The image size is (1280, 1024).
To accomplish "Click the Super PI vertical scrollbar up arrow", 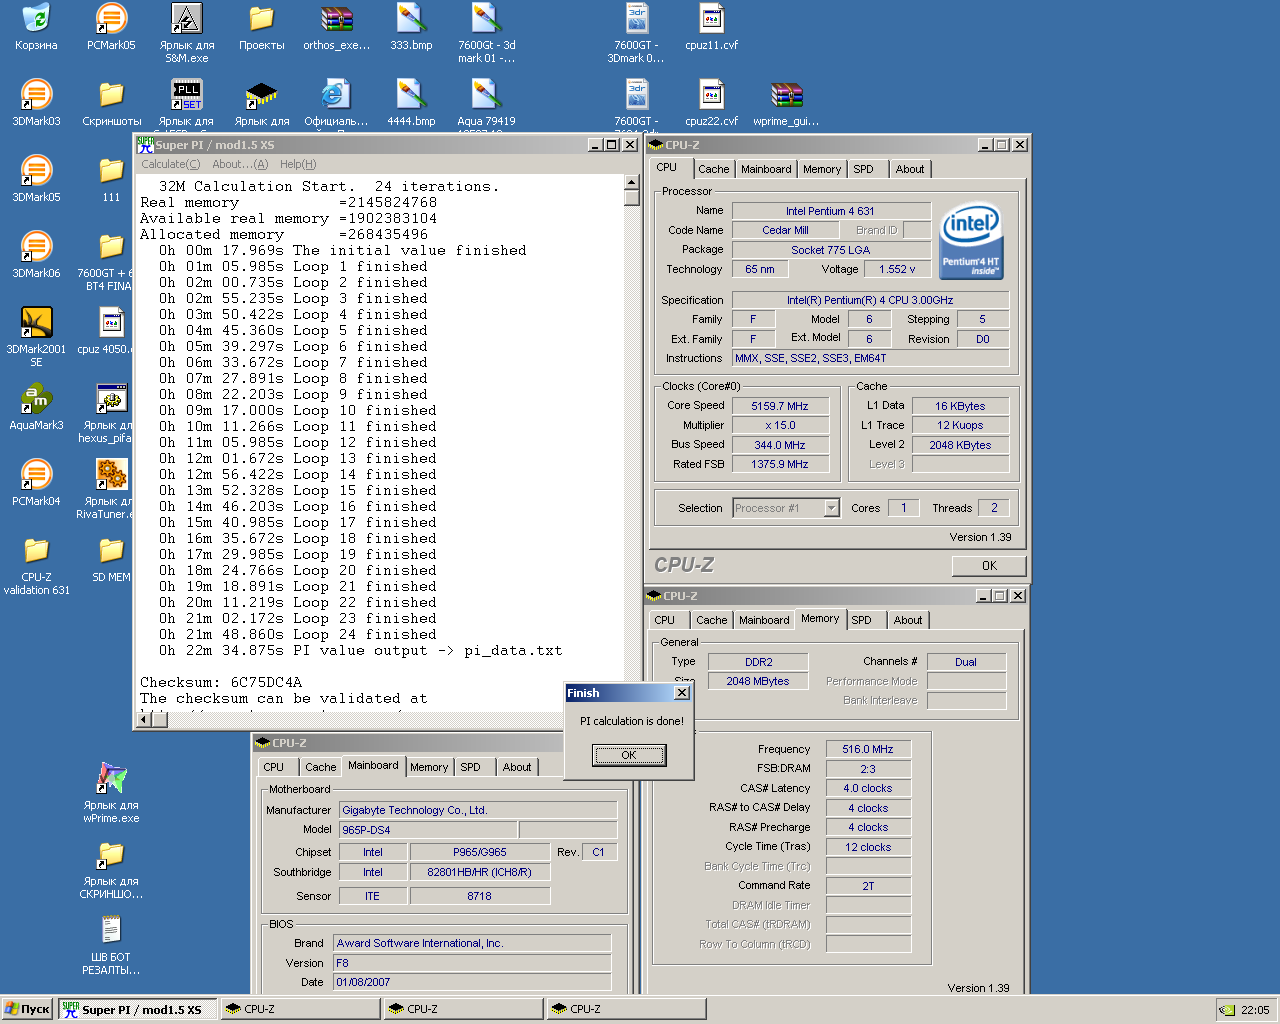I will [x=632, y=182].
